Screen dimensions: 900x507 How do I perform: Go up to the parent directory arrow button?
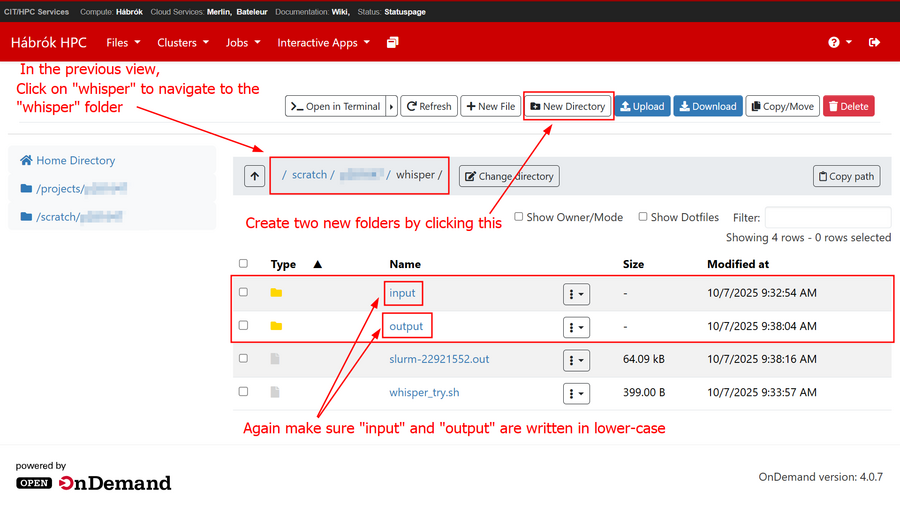pyautogui.click(x=255, y=176)
